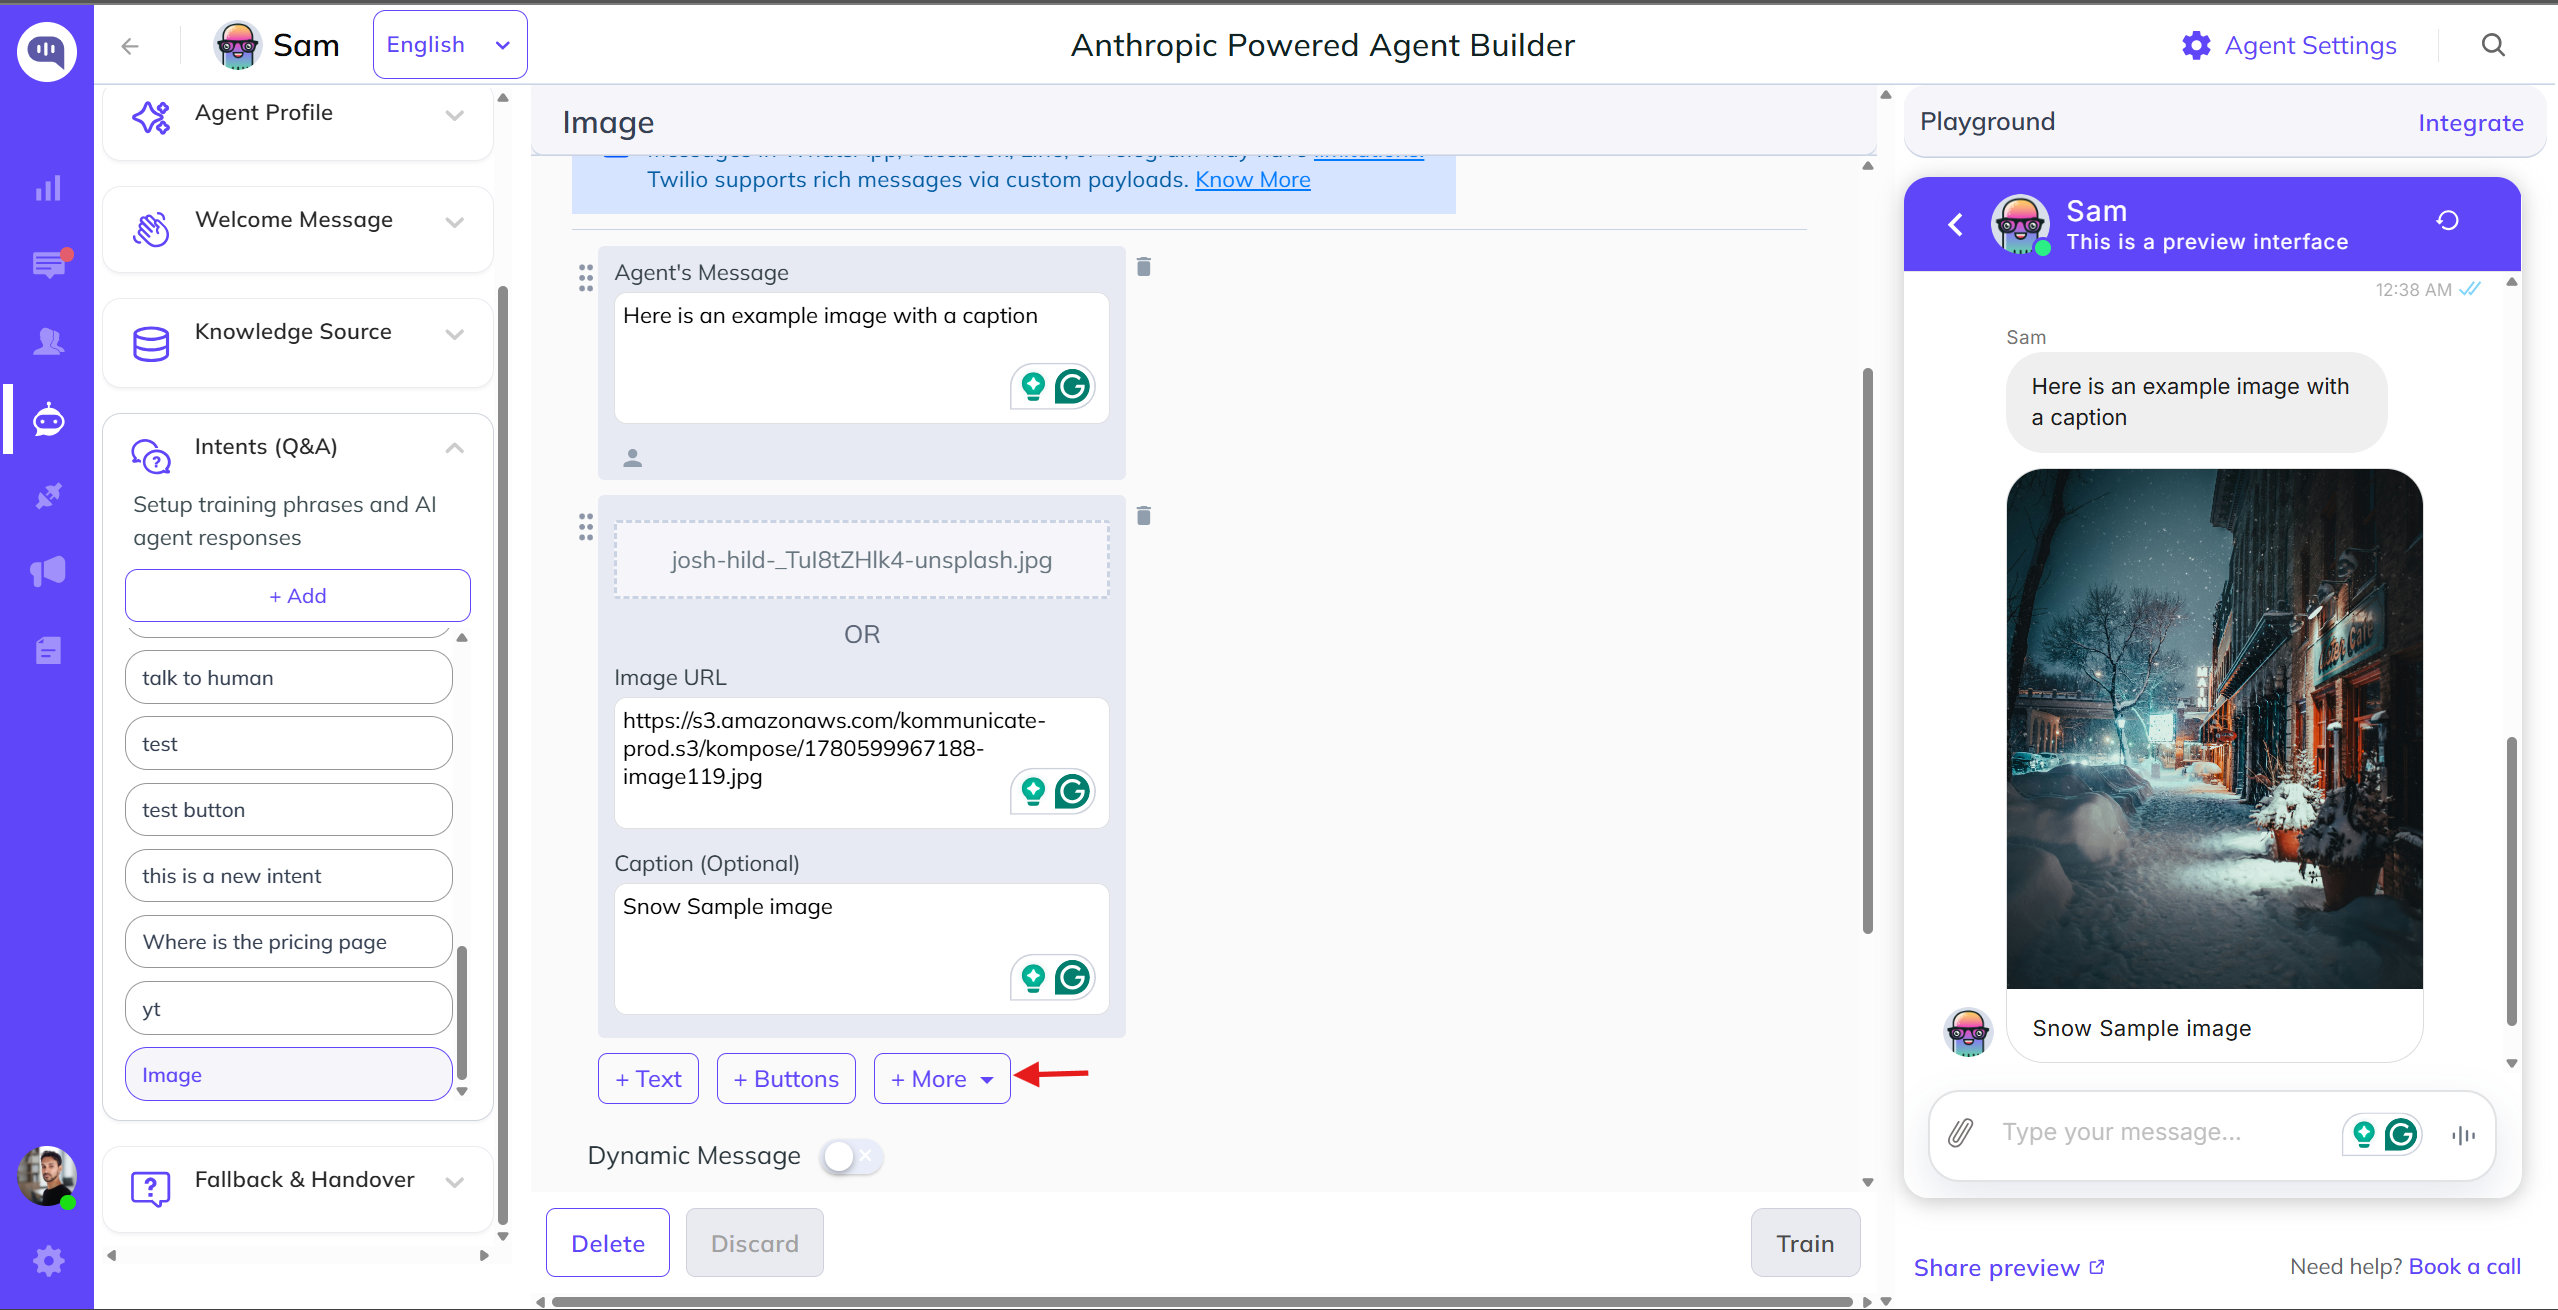
Task: Open the English language dropdown
Action: coord(450,45)
